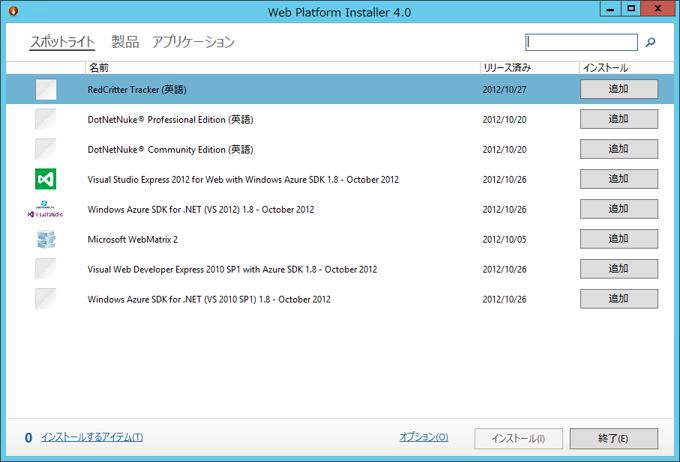
Task: Select DotNetNuke Professional Edition (英語) text
Action: pyautogui.click(x=170, y=120)
